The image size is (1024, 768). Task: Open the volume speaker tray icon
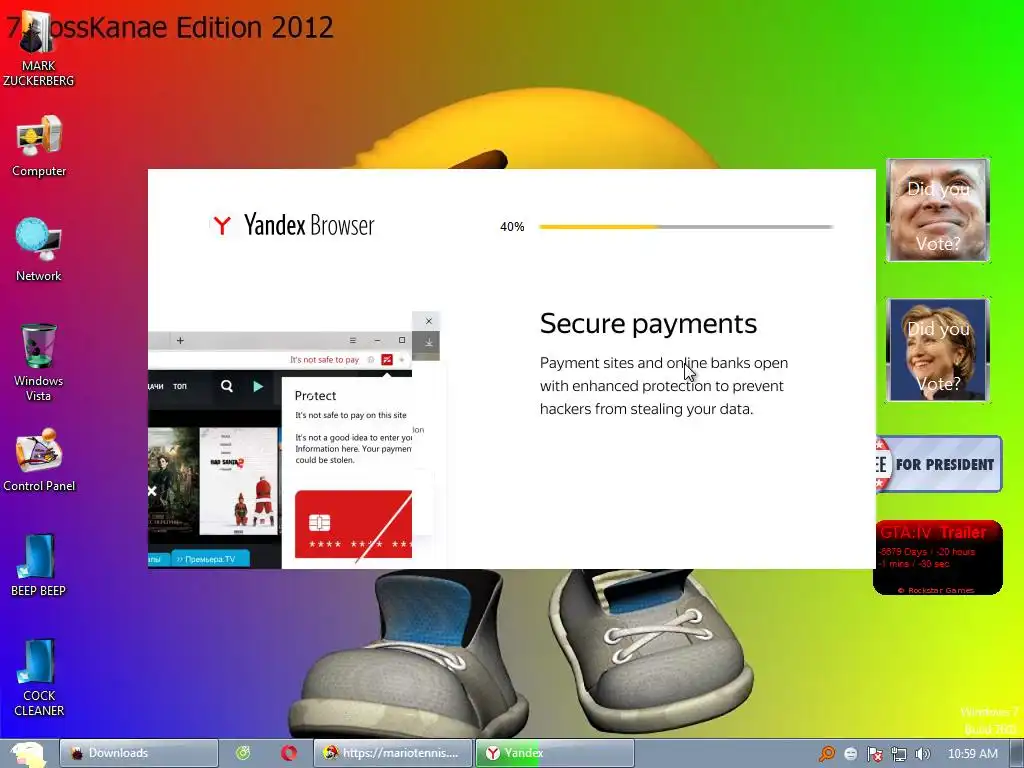coord(922,754)
